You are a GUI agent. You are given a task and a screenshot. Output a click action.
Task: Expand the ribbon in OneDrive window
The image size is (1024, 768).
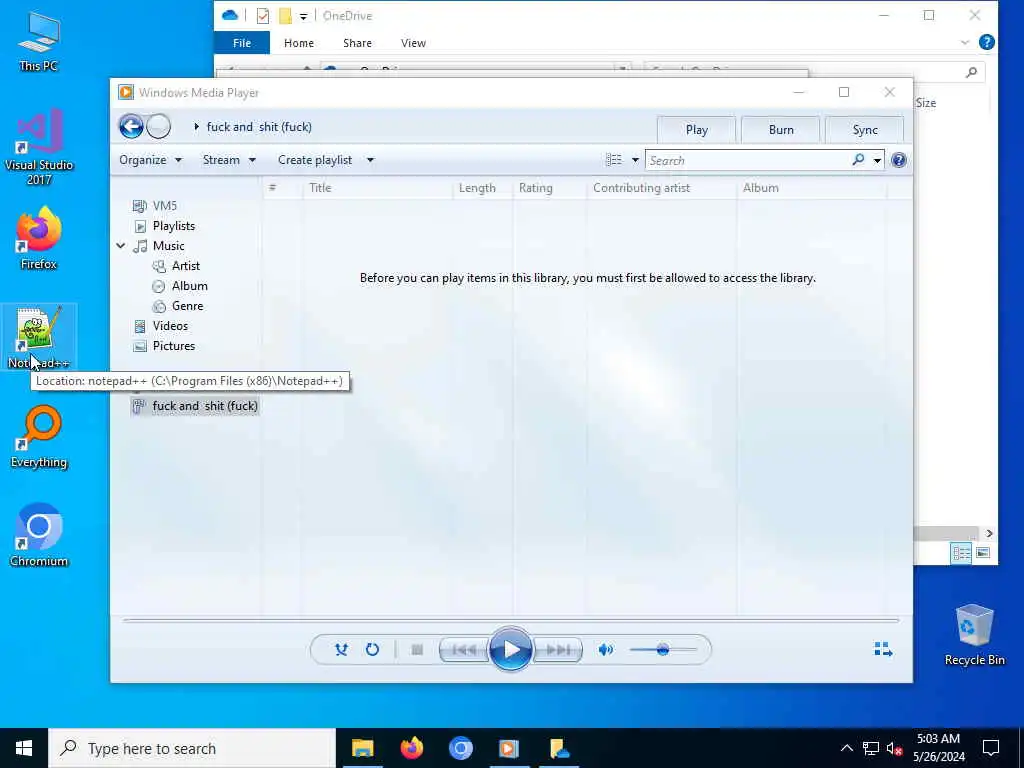pos(965,42)
